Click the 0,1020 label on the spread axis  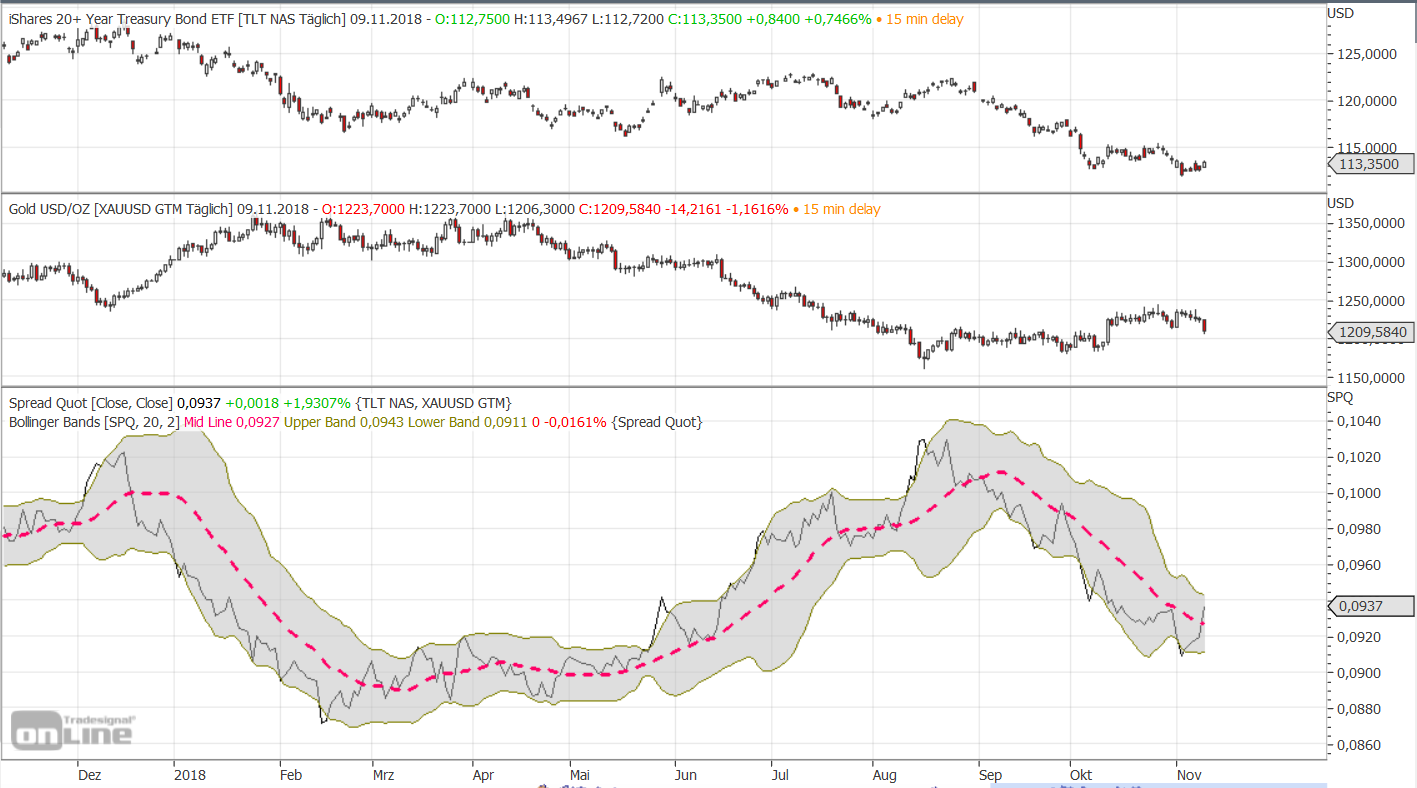[1361, 457]
